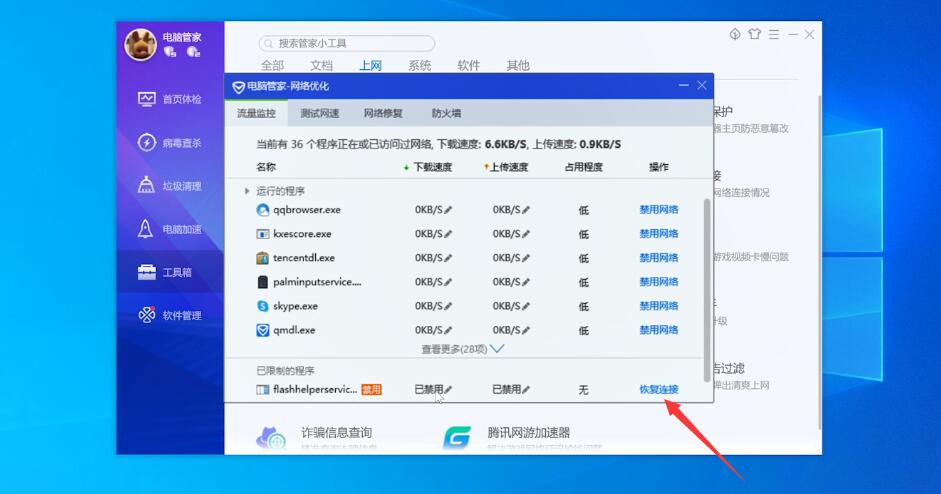Image resolution: width=941 pixels, height=494 pixels.
Task: Open 首页体检 from the sidebar
Action: pyautogui.click(x=170, y=99)
